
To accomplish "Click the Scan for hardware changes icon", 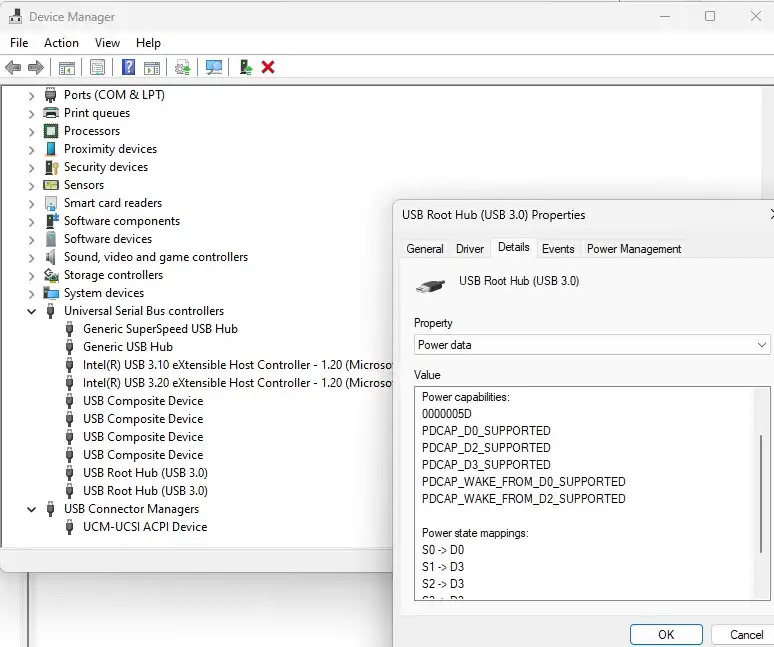I will (x=214, y=67).
